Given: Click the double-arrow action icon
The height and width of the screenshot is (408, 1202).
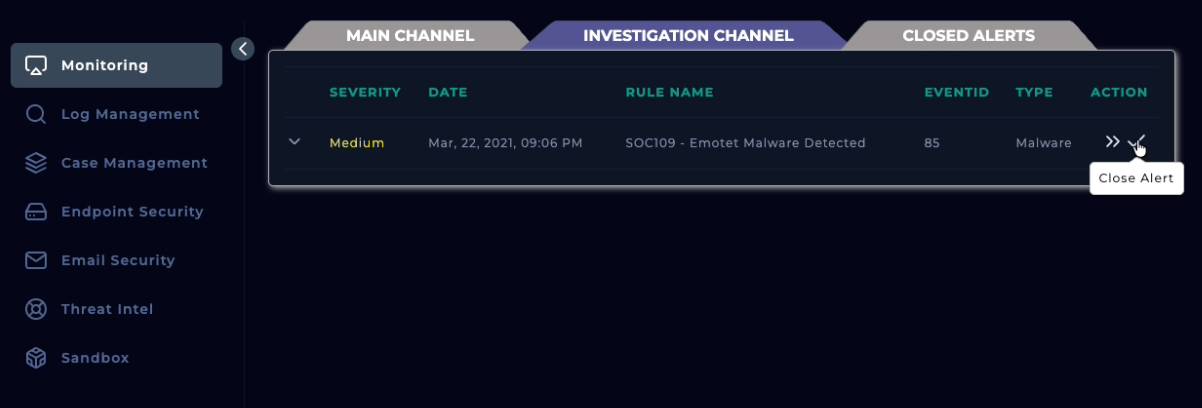Looking at the screenshot, I should click(1112, 142).
